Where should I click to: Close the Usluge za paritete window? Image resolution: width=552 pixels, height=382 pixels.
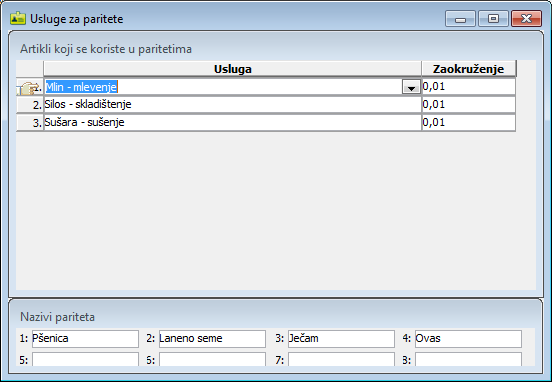pos(526,19)
